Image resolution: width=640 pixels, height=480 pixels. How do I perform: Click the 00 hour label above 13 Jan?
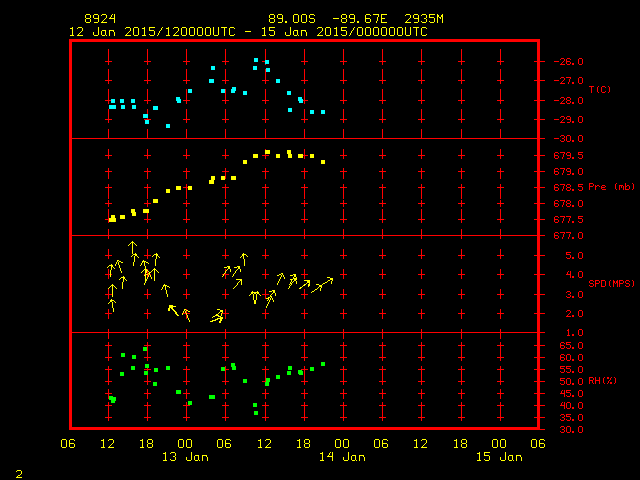(185, 444)
